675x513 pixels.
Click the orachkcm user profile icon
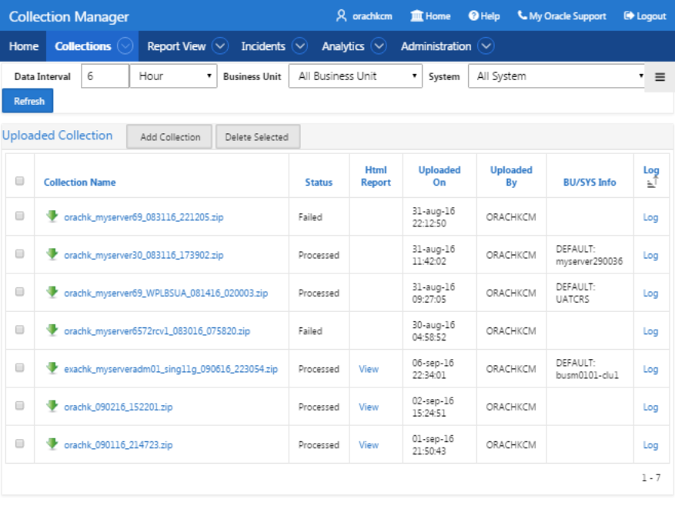[x=341, y=16]
